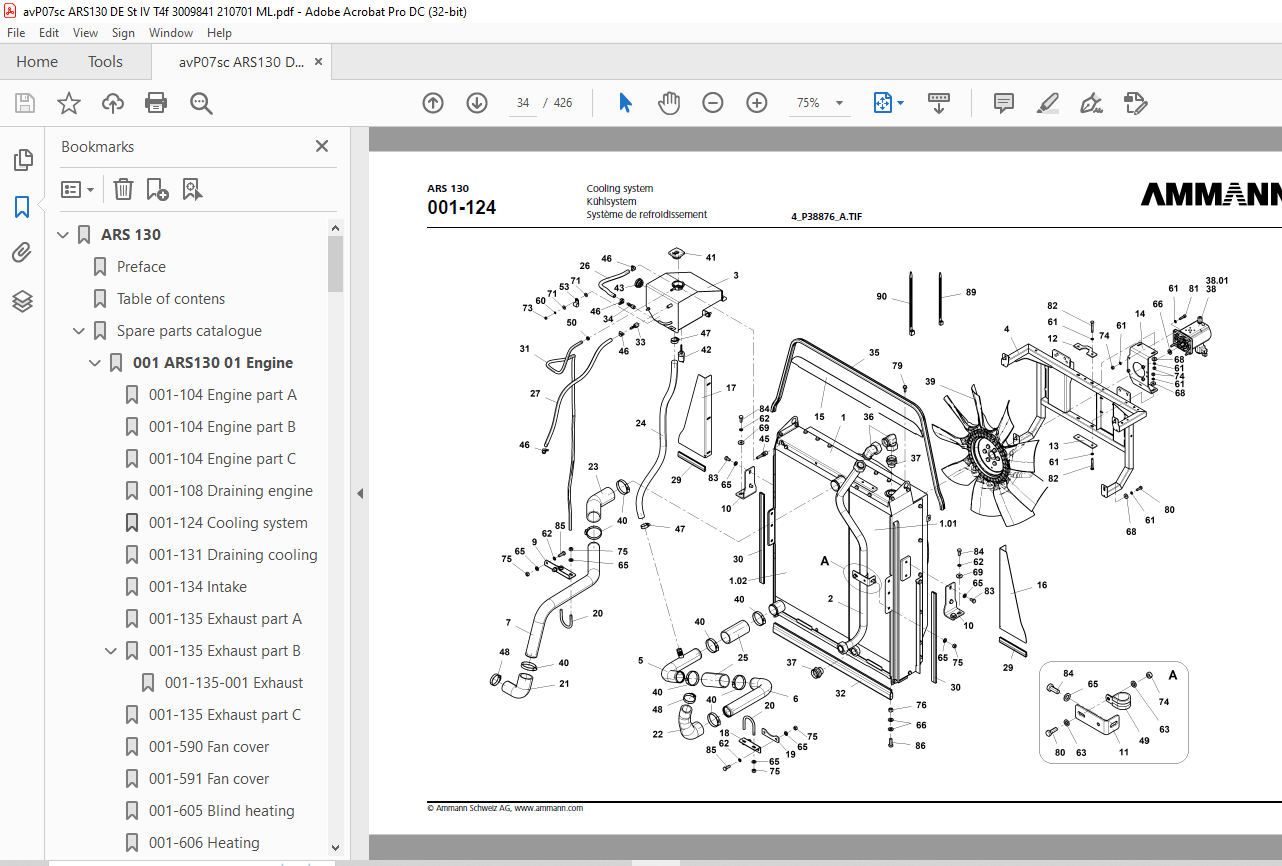1282x866 pixels.
Task: Open the find text magnifier tool
Action: point(201,103)
